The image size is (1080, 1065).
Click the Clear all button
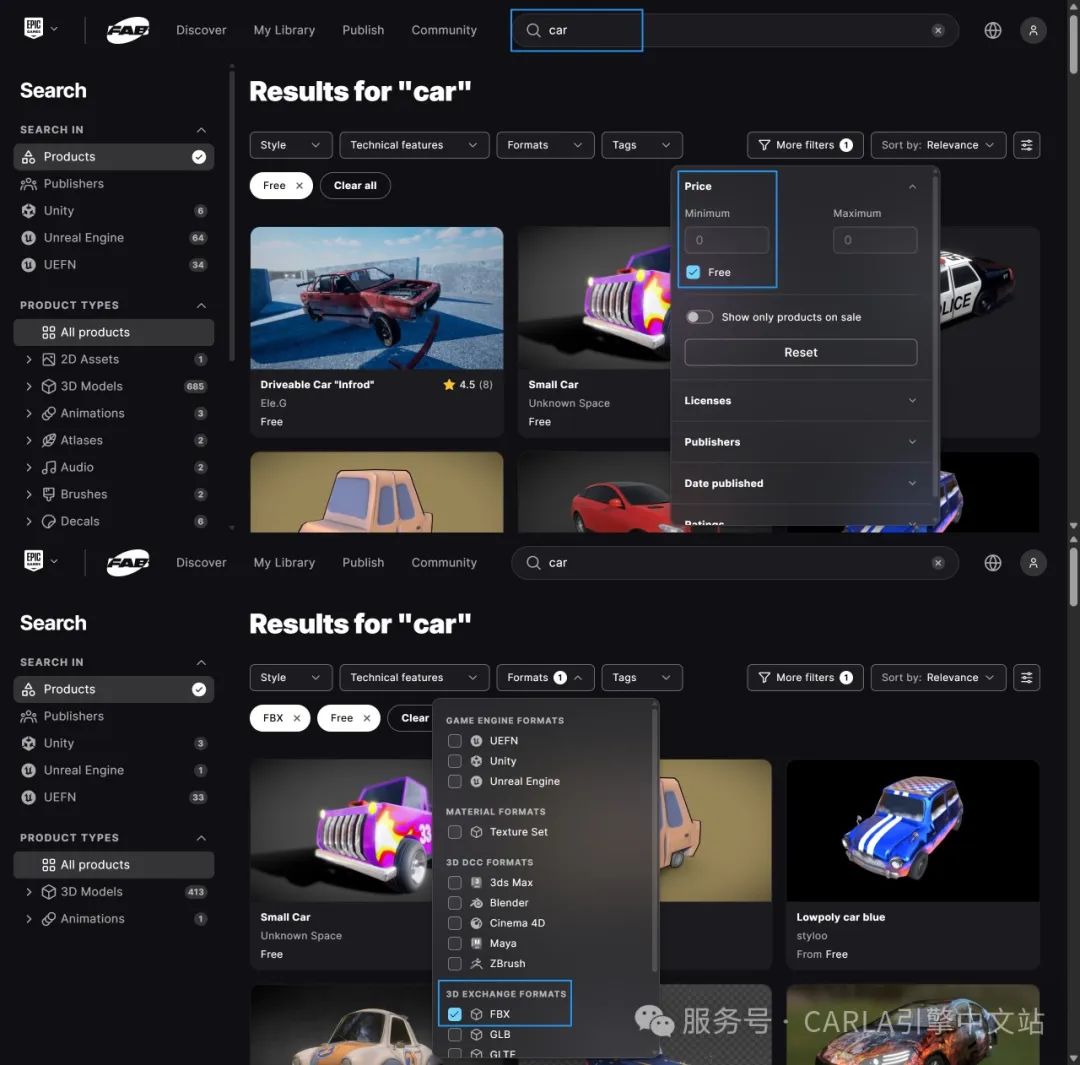[x=355, y=185]
